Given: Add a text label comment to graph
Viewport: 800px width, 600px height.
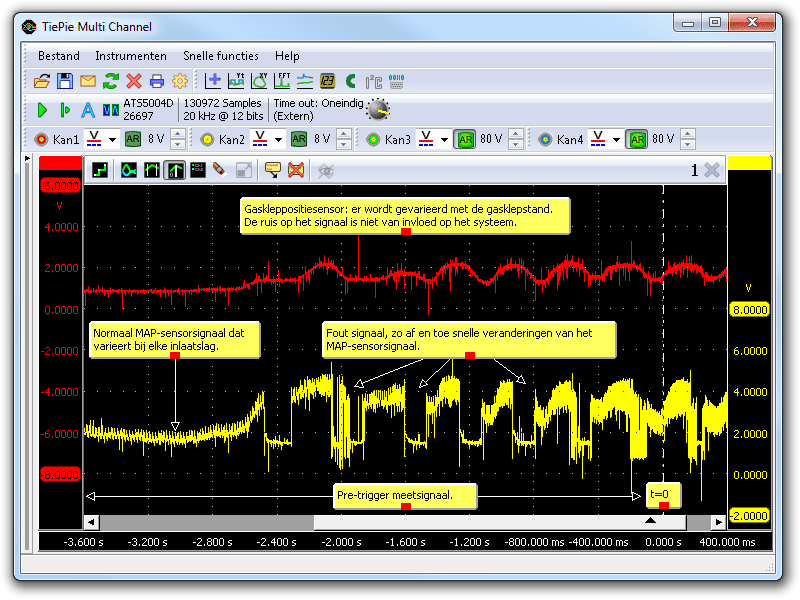Looking at the screenshot, I should click(x=272, y=170).
